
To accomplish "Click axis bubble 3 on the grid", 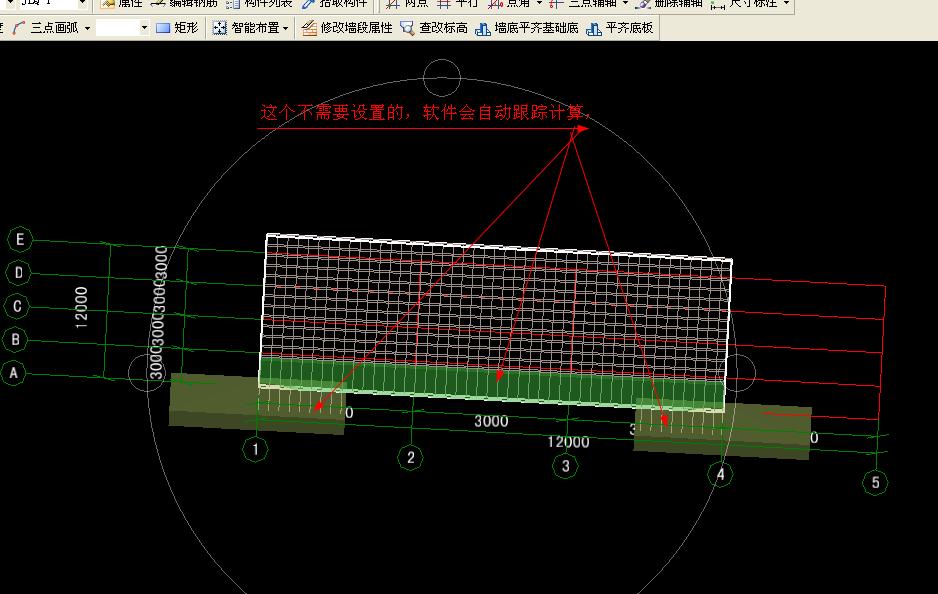I will (x=565, y=466).
